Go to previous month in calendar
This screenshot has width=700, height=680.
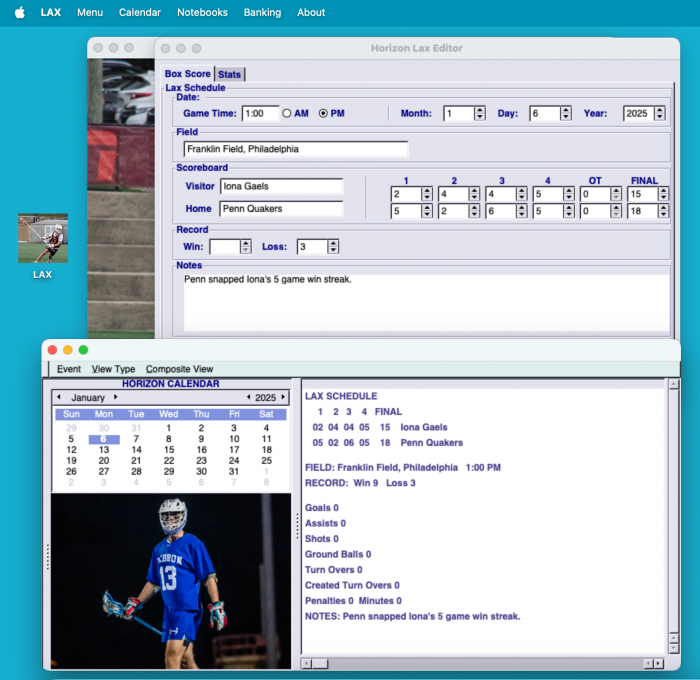tap(59, 397)
